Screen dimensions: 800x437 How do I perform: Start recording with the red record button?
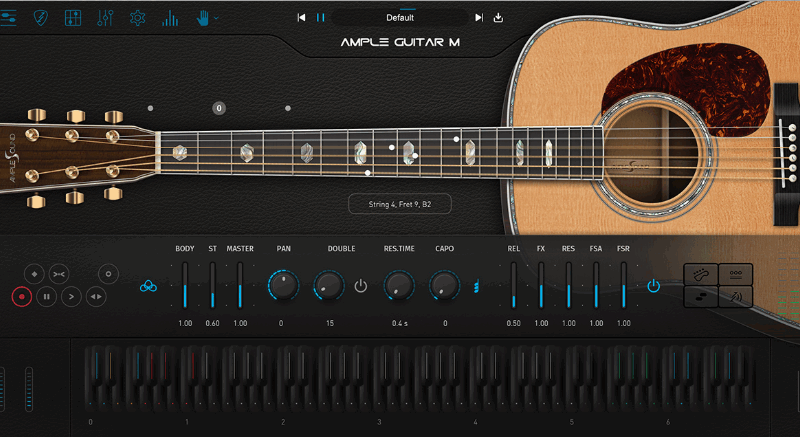(22, 296)
